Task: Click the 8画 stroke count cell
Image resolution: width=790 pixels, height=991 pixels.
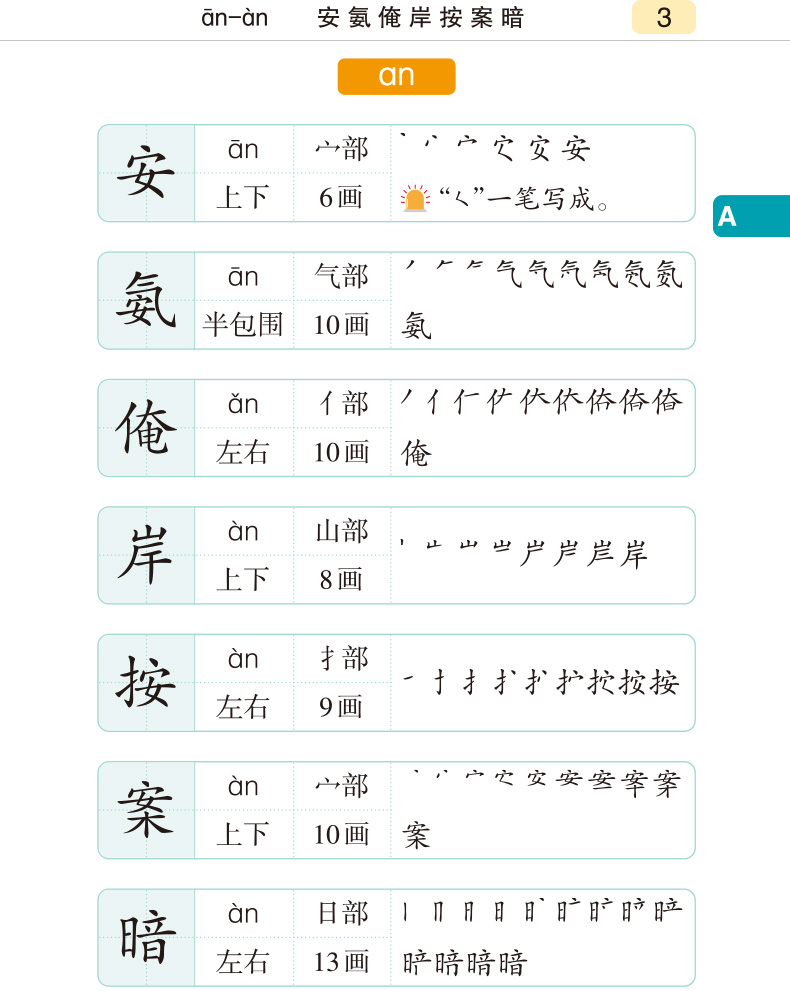Action: (x=342, y=579)
